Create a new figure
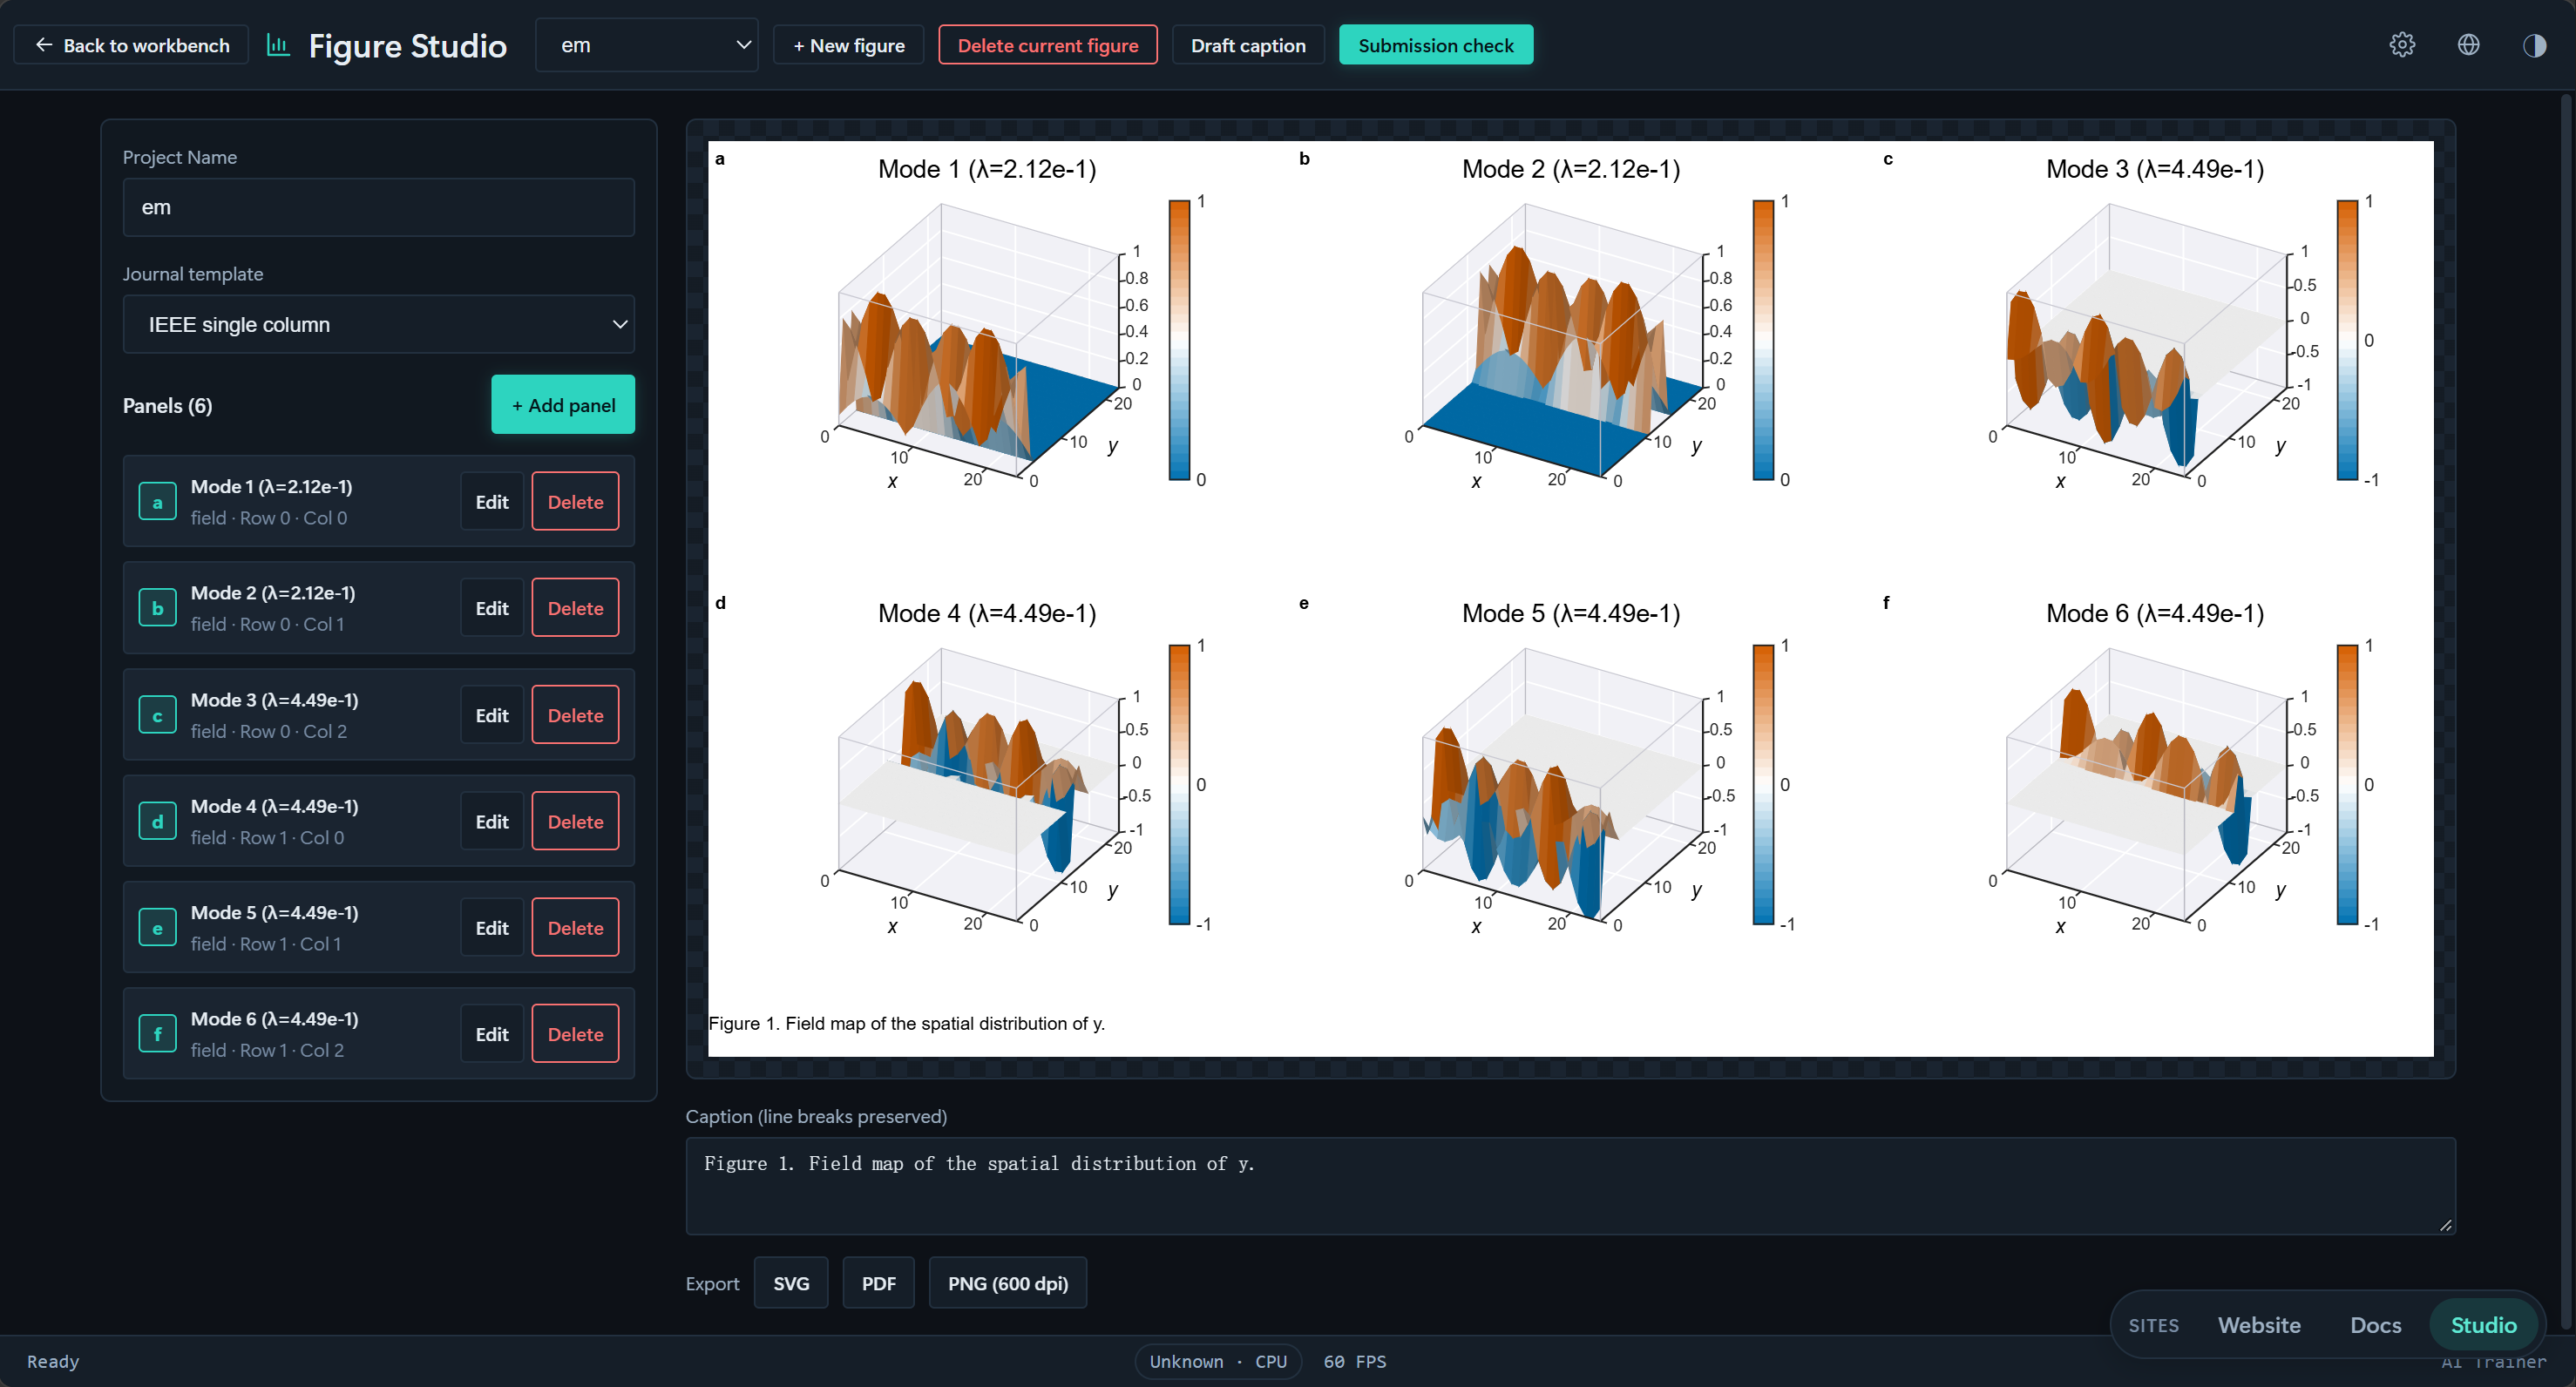Viewport: 2576px width, 1387px height. [848, 45]
